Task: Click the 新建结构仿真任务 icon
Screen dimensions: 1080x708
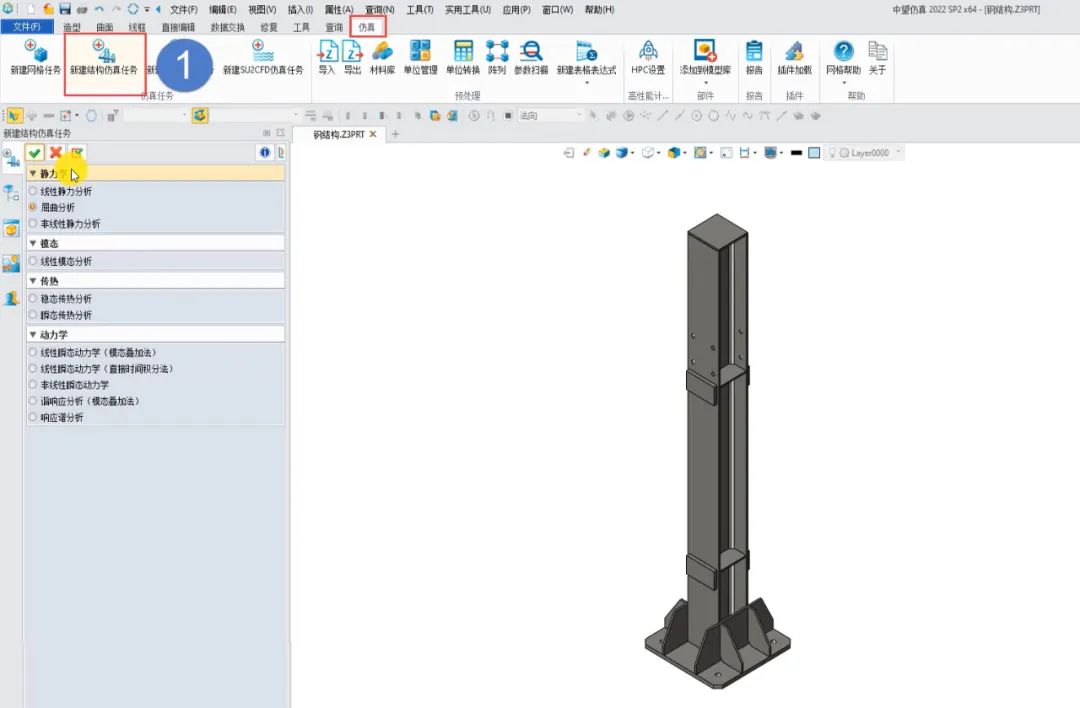Action: click(104, 52)
